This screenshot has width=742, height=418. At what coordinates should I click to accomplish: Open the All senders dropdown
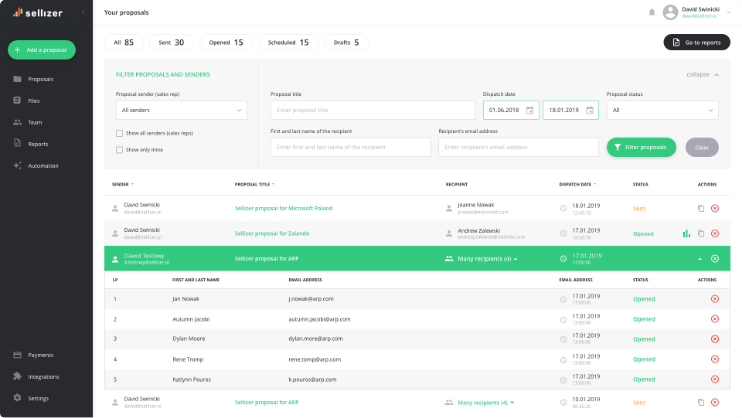[181, 110]
